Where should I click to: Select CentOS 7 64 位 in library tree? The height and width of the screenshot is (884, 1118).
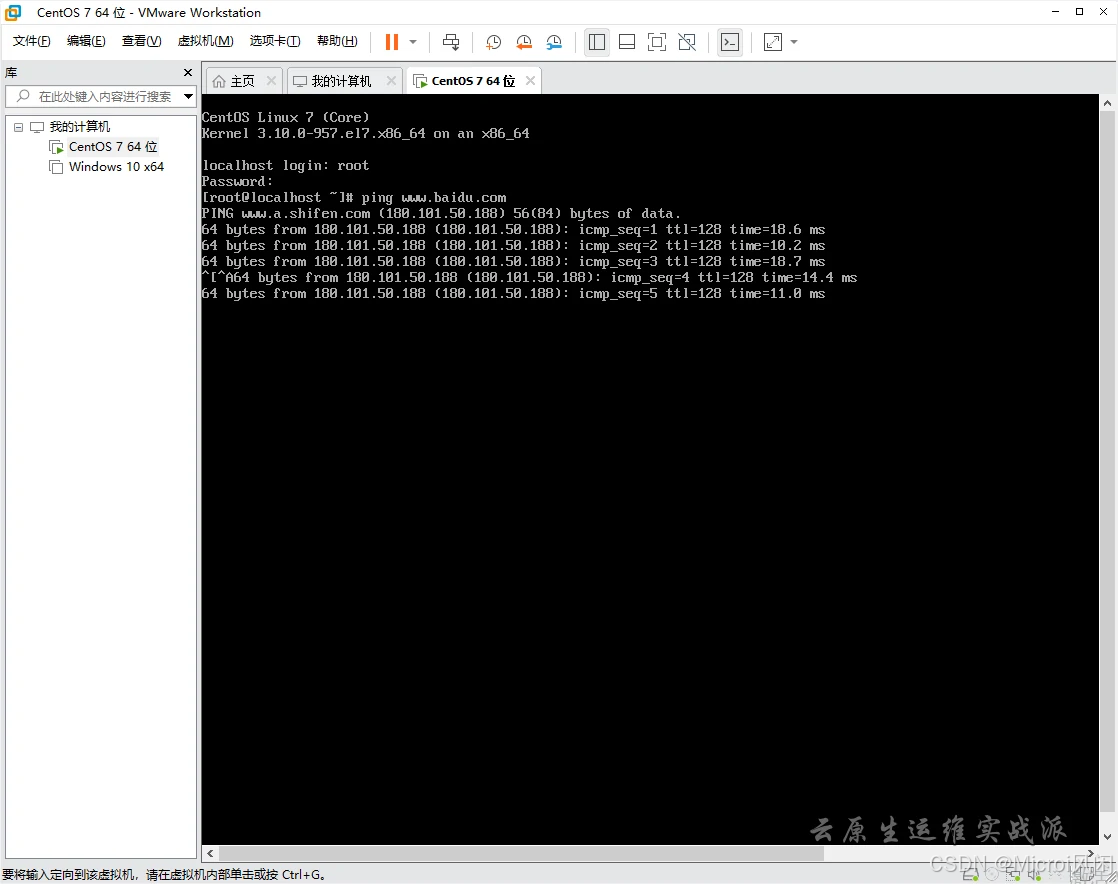tap(113, 147)
